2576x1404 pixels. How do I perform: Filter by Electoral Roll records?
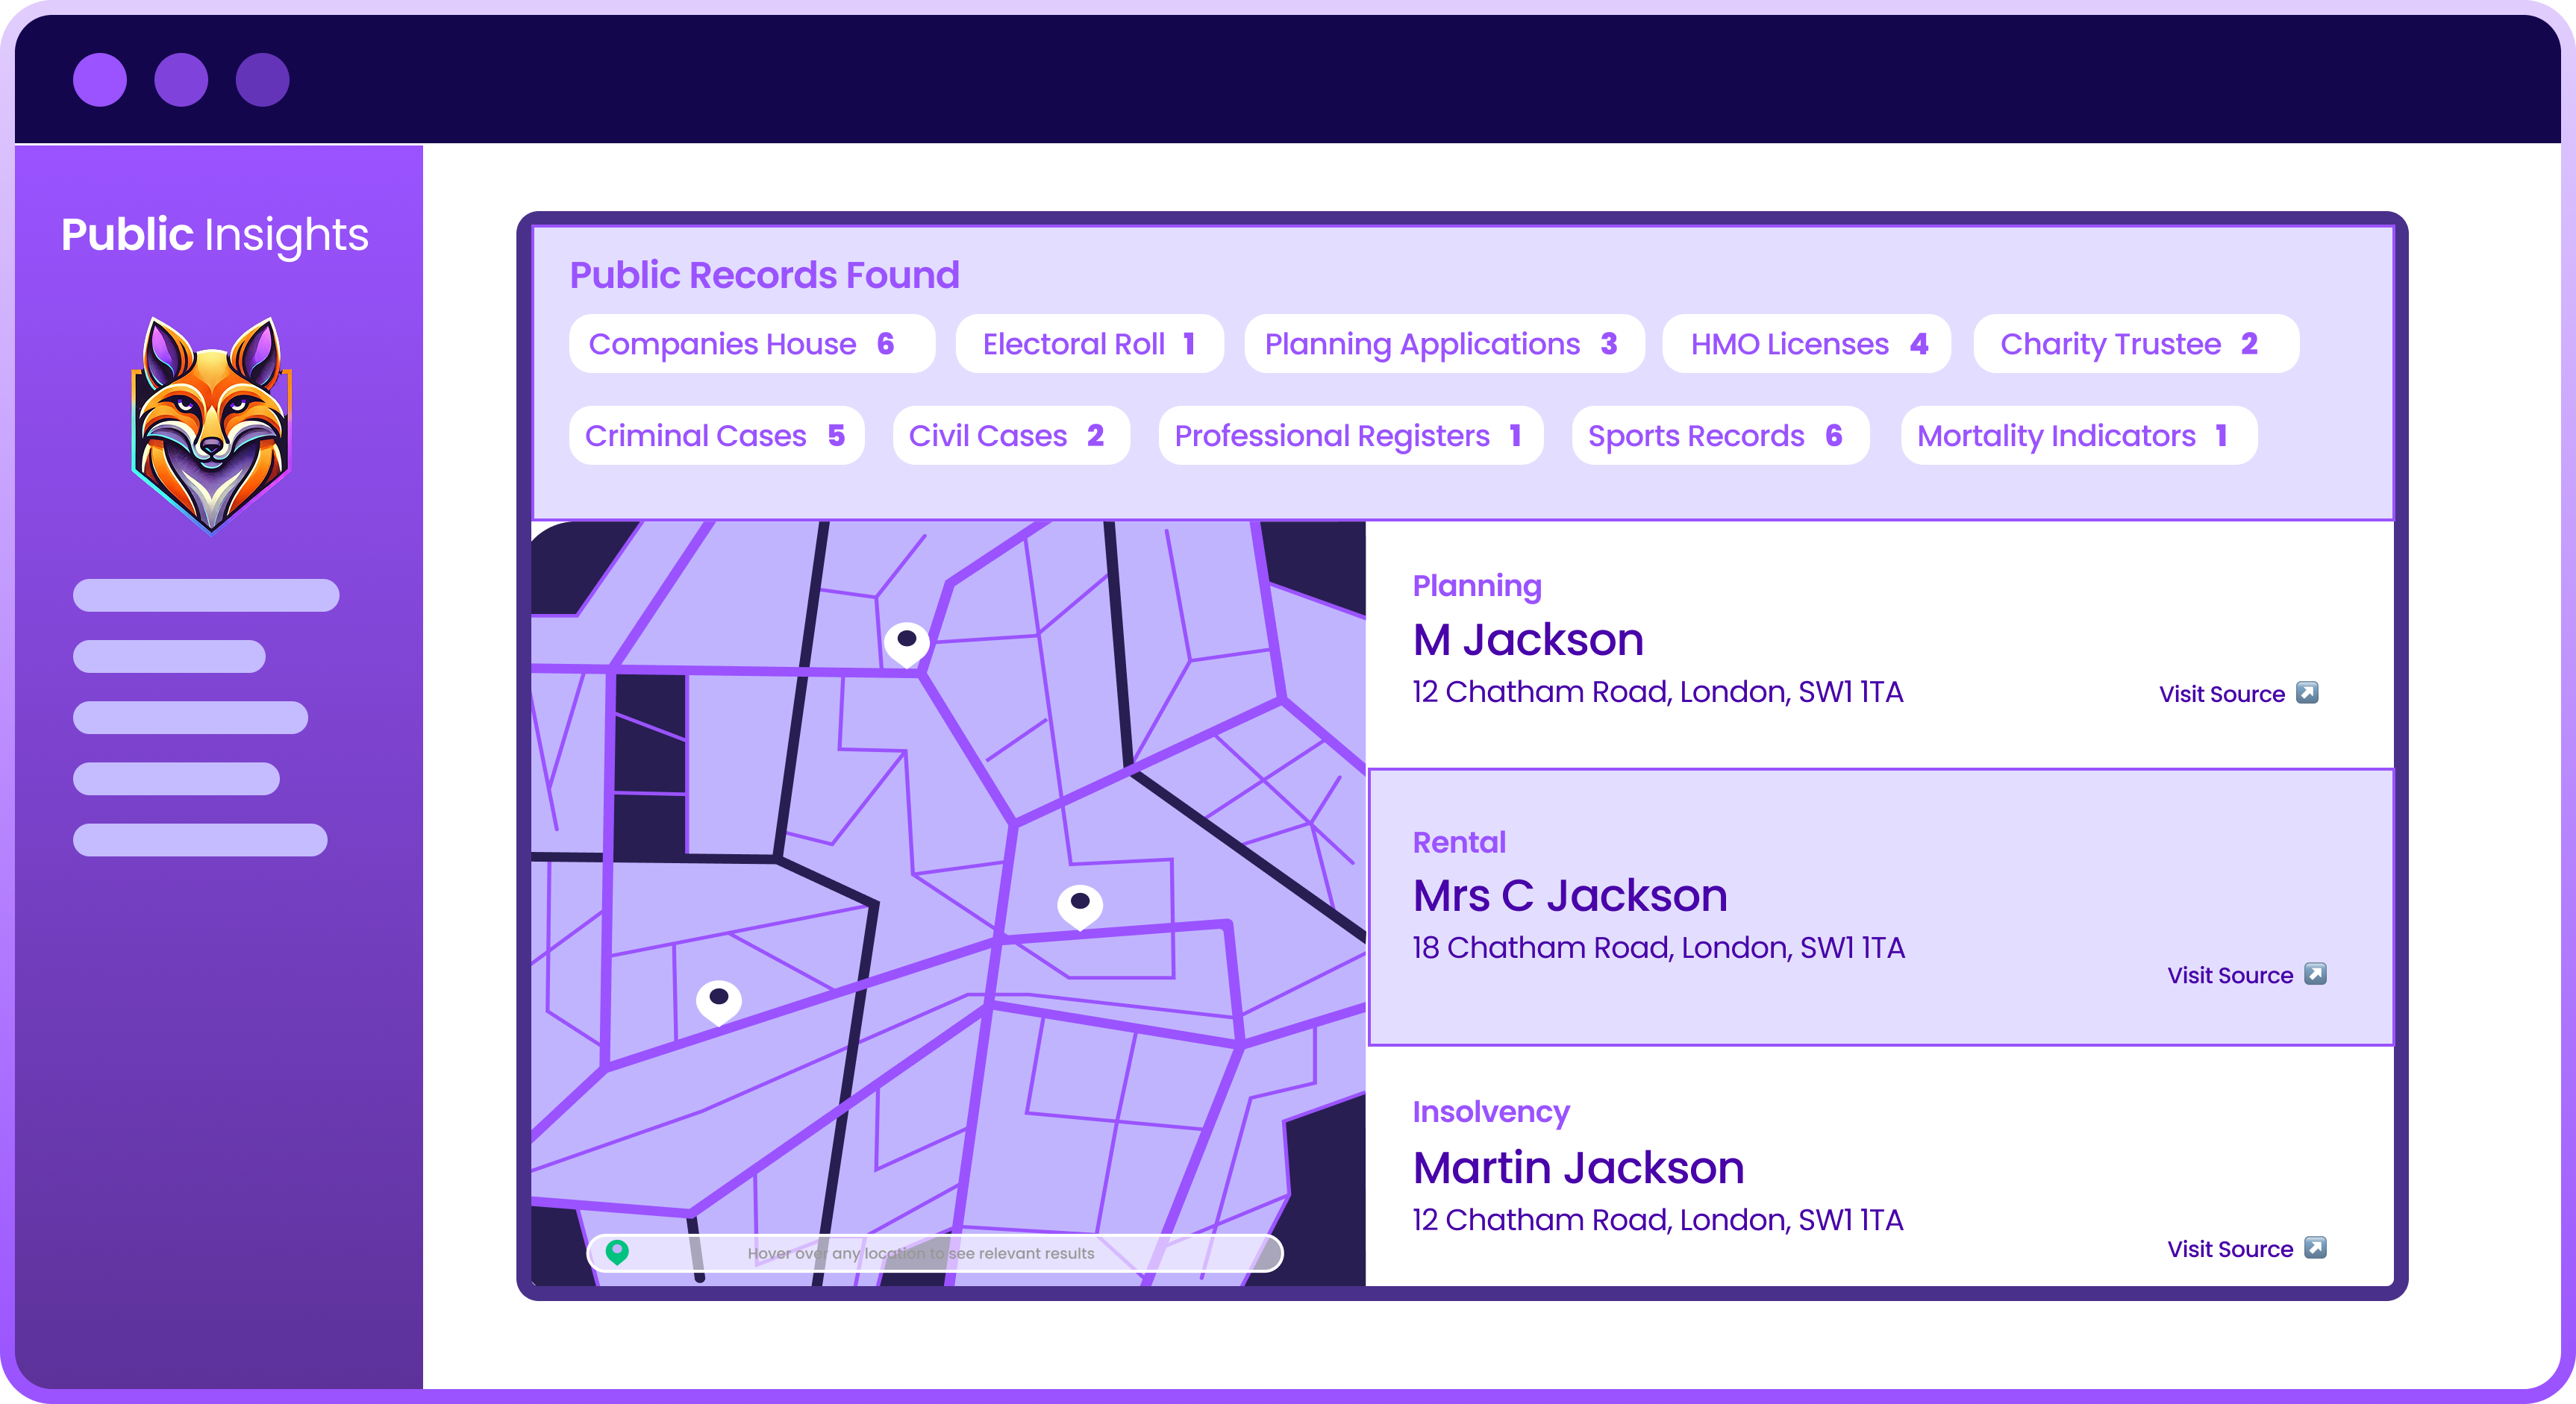(1089, 344)
